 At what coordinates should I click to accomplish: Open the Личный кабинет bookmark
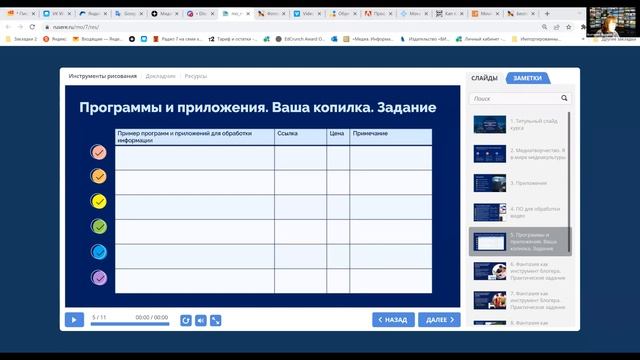point(481,39)
